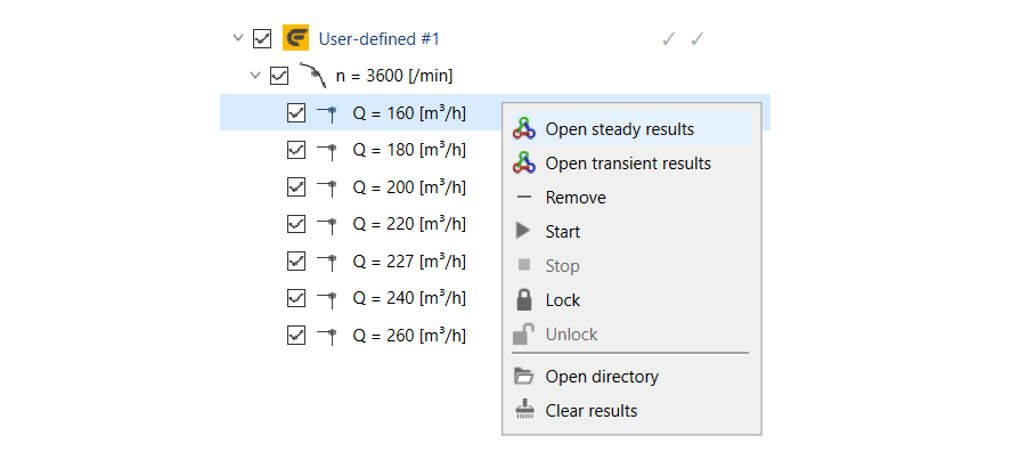Toggle checkbox for Q = 200 [m³/h]

[x=296, y=188]
